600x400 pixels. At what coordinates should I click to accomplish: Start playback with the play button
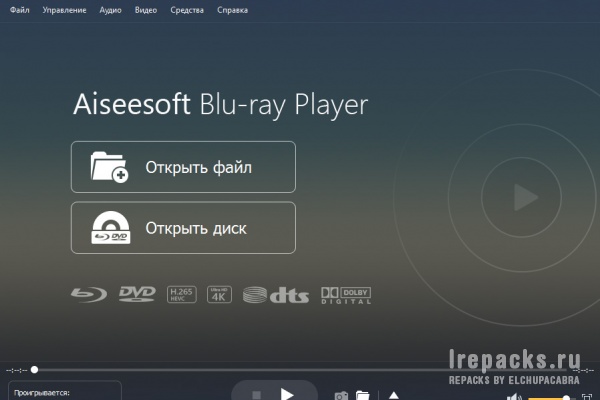pos(287,394)
